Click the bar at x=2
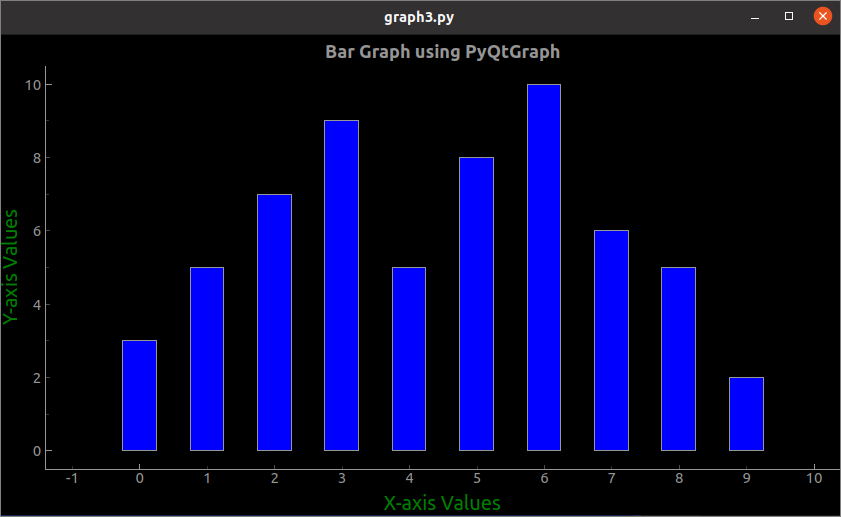Image resolution: width=841 pixels, height=517 pixels. coord(275,322)
